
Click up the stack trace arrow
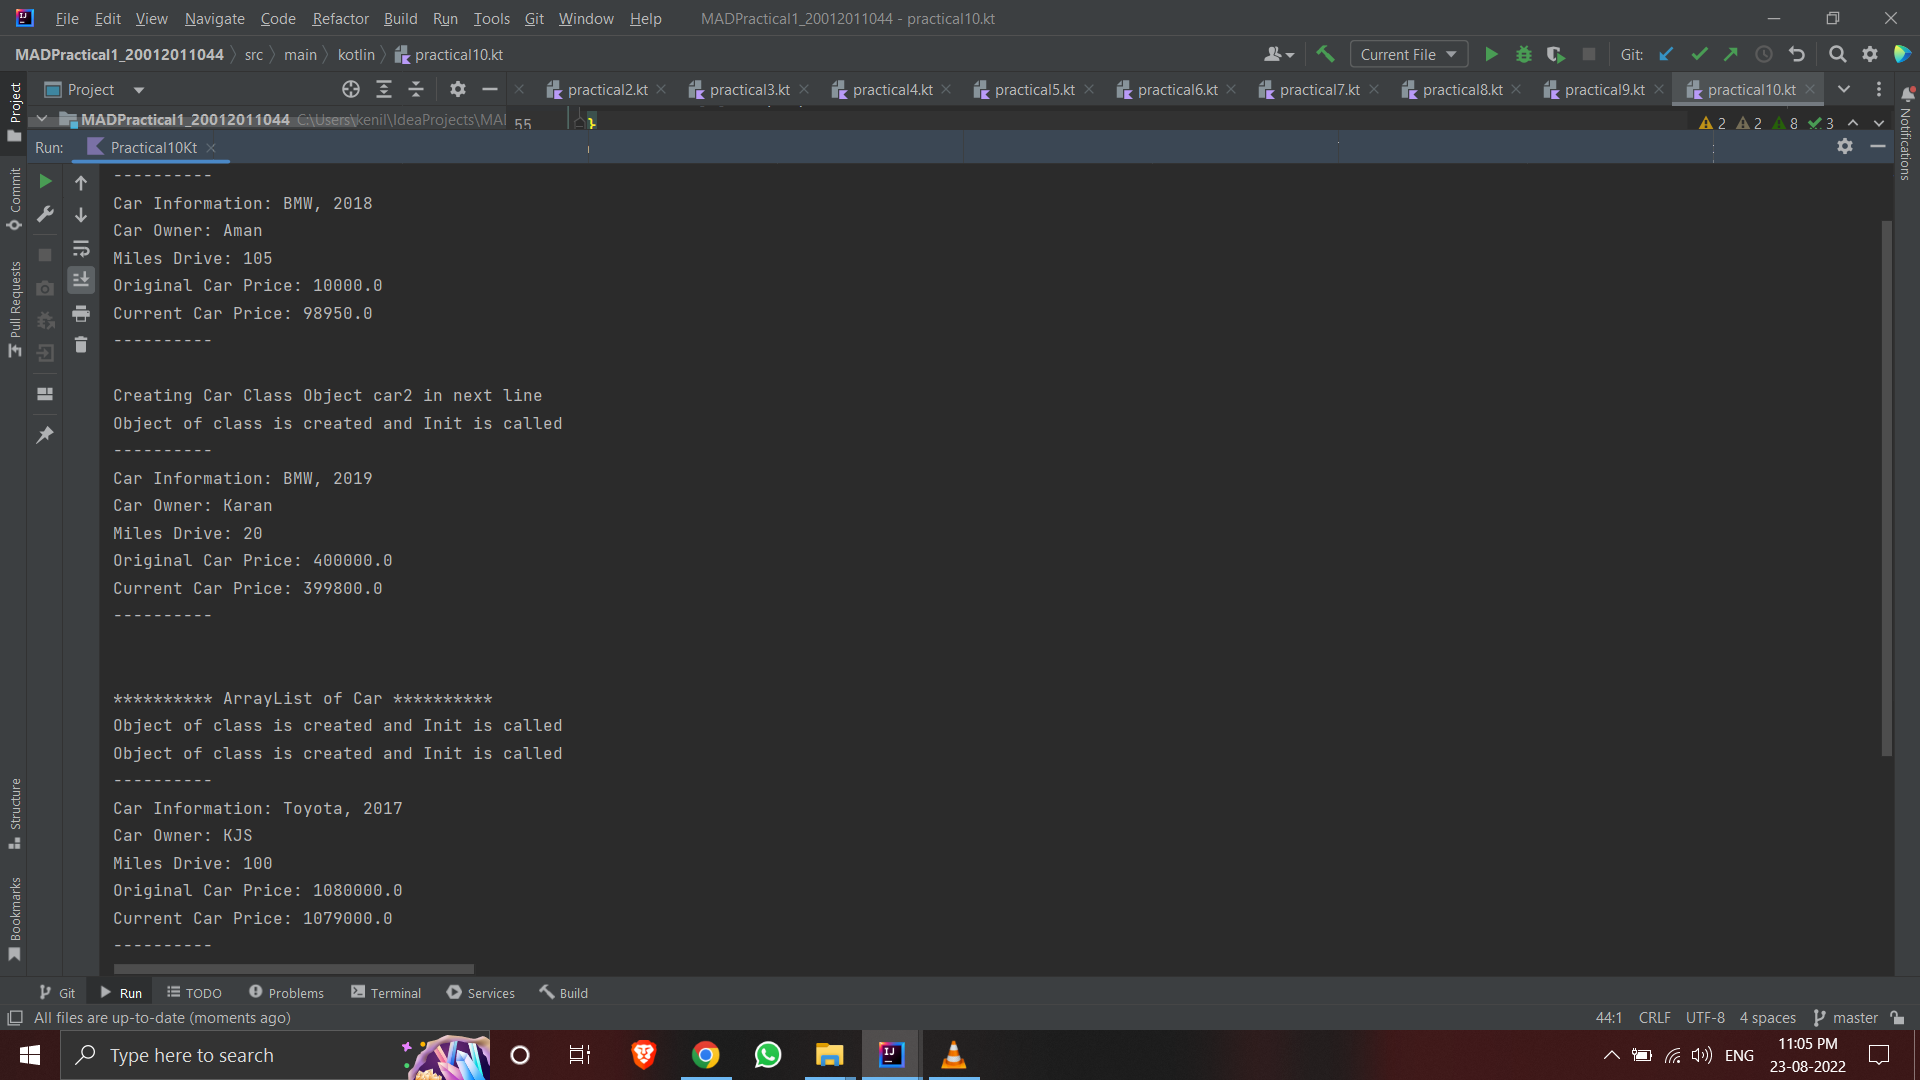coord(81,182)
